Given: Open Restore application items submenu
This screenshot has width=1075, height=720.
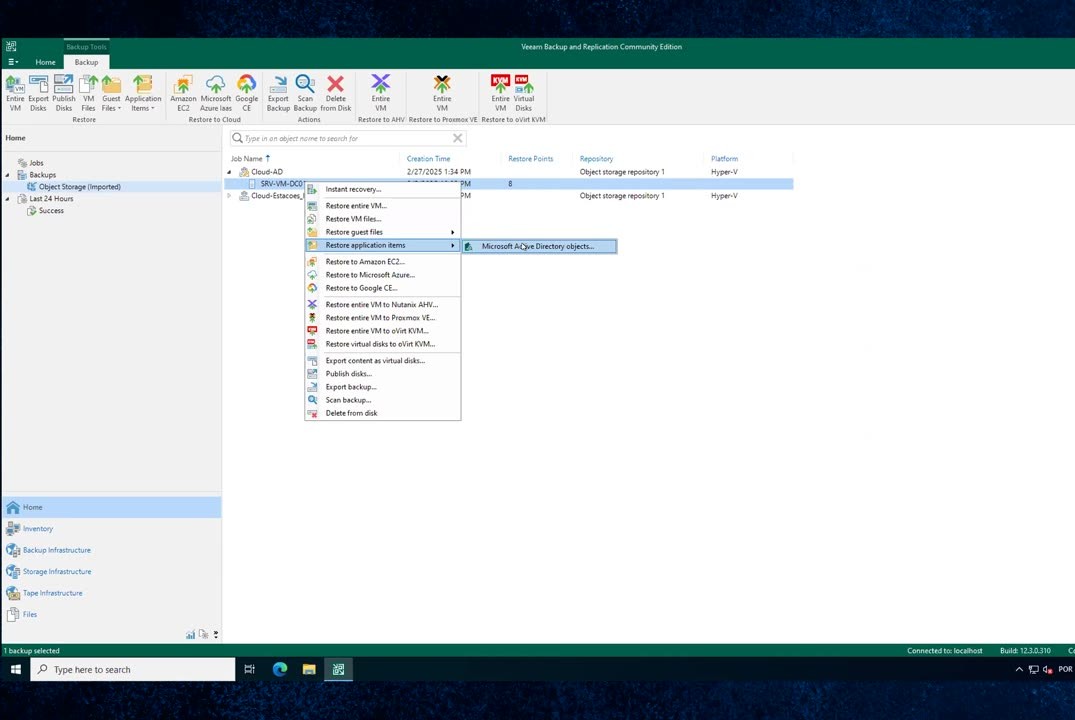Looking at the screenshot, I should point(383,245).
